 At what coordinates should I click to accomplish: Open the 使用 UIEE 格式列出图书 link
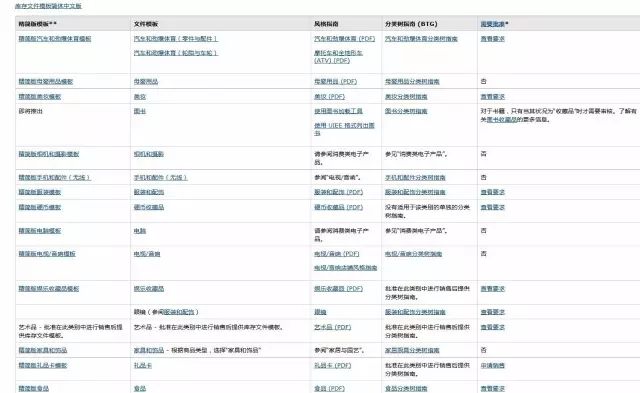click(x=344, y=129)
